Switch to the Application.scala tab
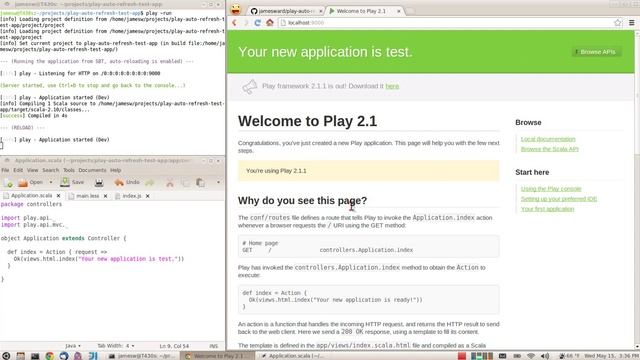The height and width of the screenshot is (360, 640). point(32,196)
